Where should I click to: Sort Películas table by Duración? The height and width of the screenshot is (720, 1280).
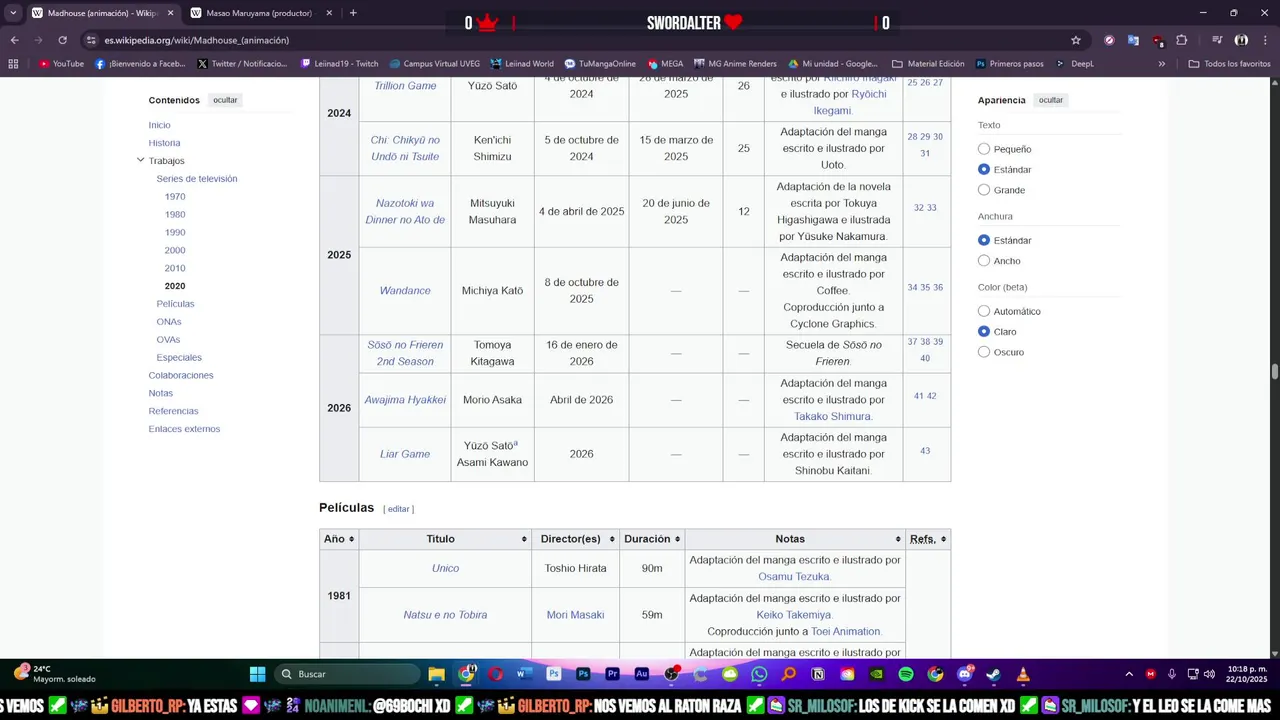(652, 539)
